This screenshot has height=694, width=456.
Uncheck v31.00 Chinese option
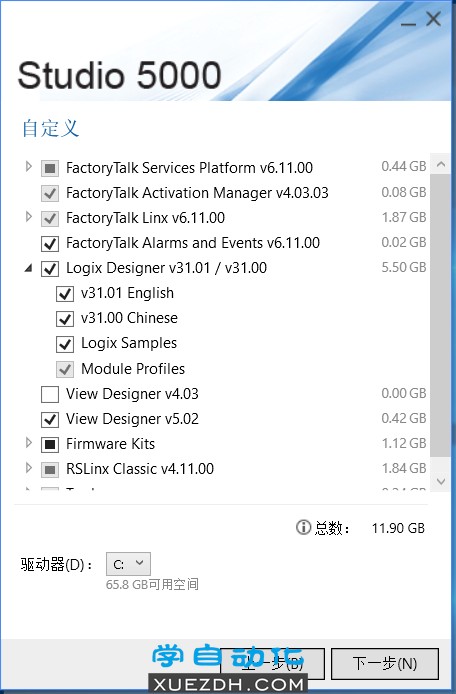tap(65, 319)
